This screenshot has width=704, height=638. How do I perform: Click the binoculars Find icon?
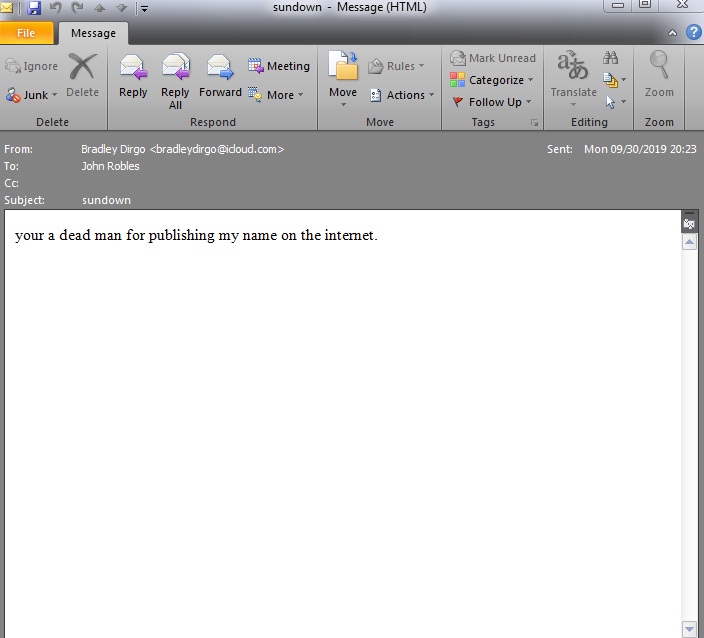[x=611, y=58]
